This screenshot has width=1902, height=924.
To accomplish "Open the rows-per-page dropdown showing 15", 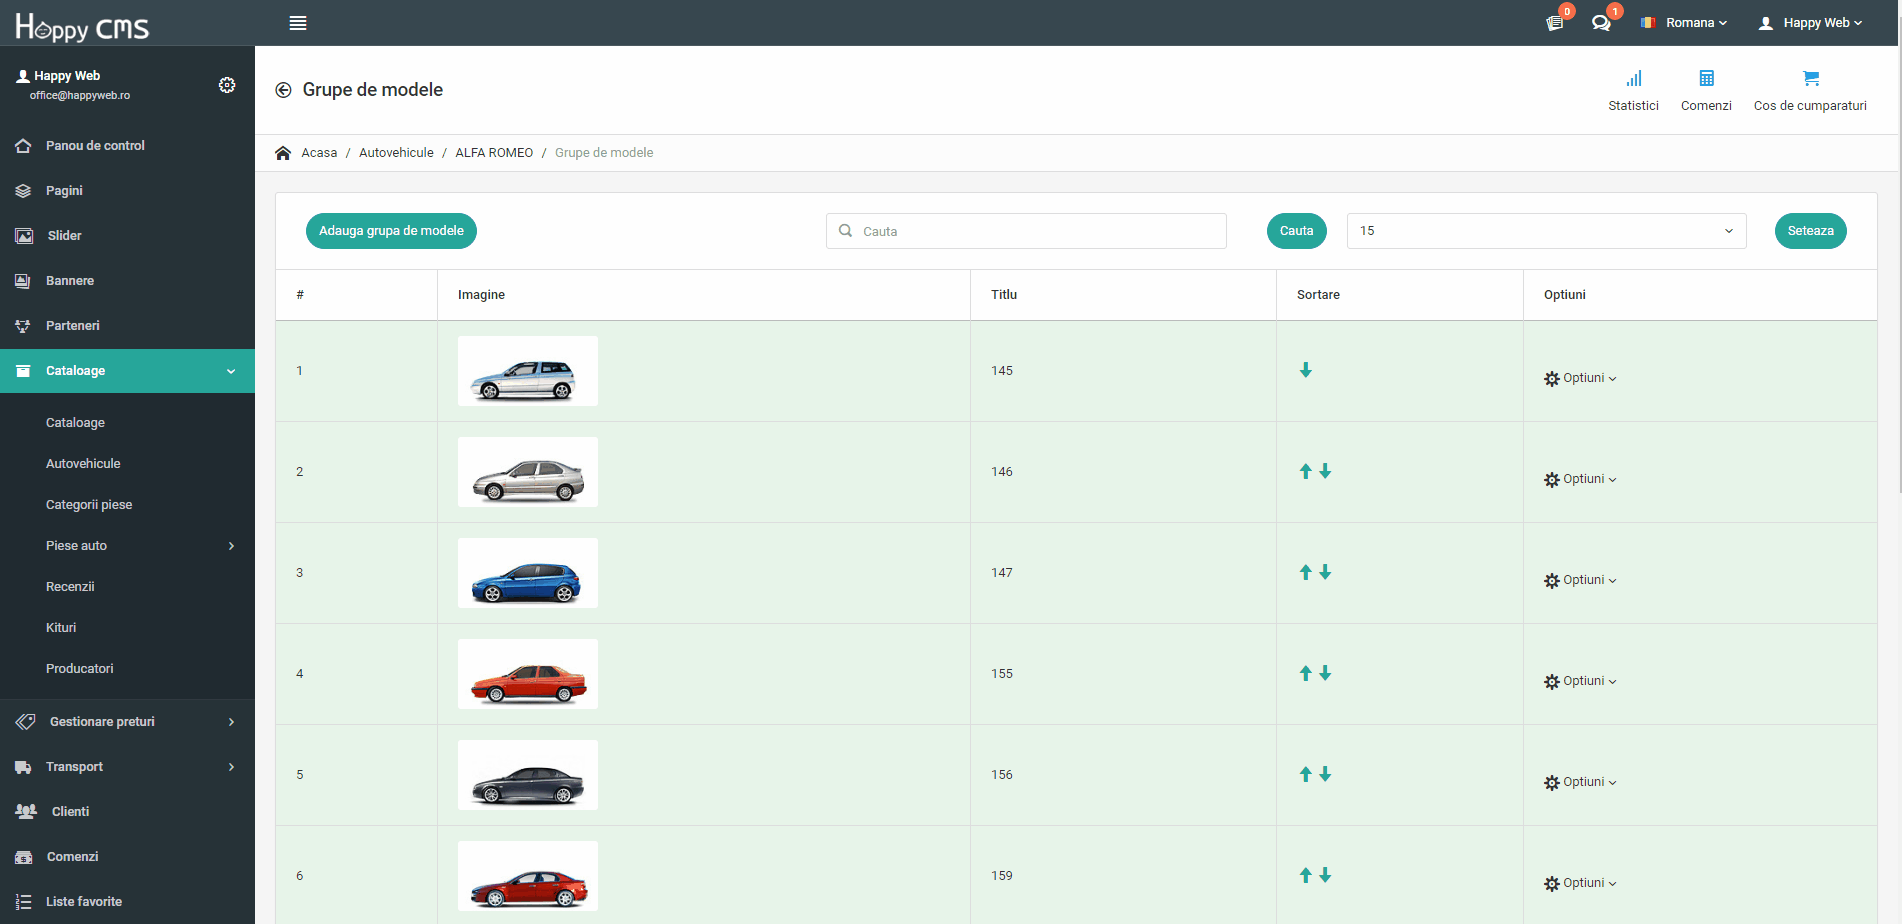I will click(x=1546, y=231).
